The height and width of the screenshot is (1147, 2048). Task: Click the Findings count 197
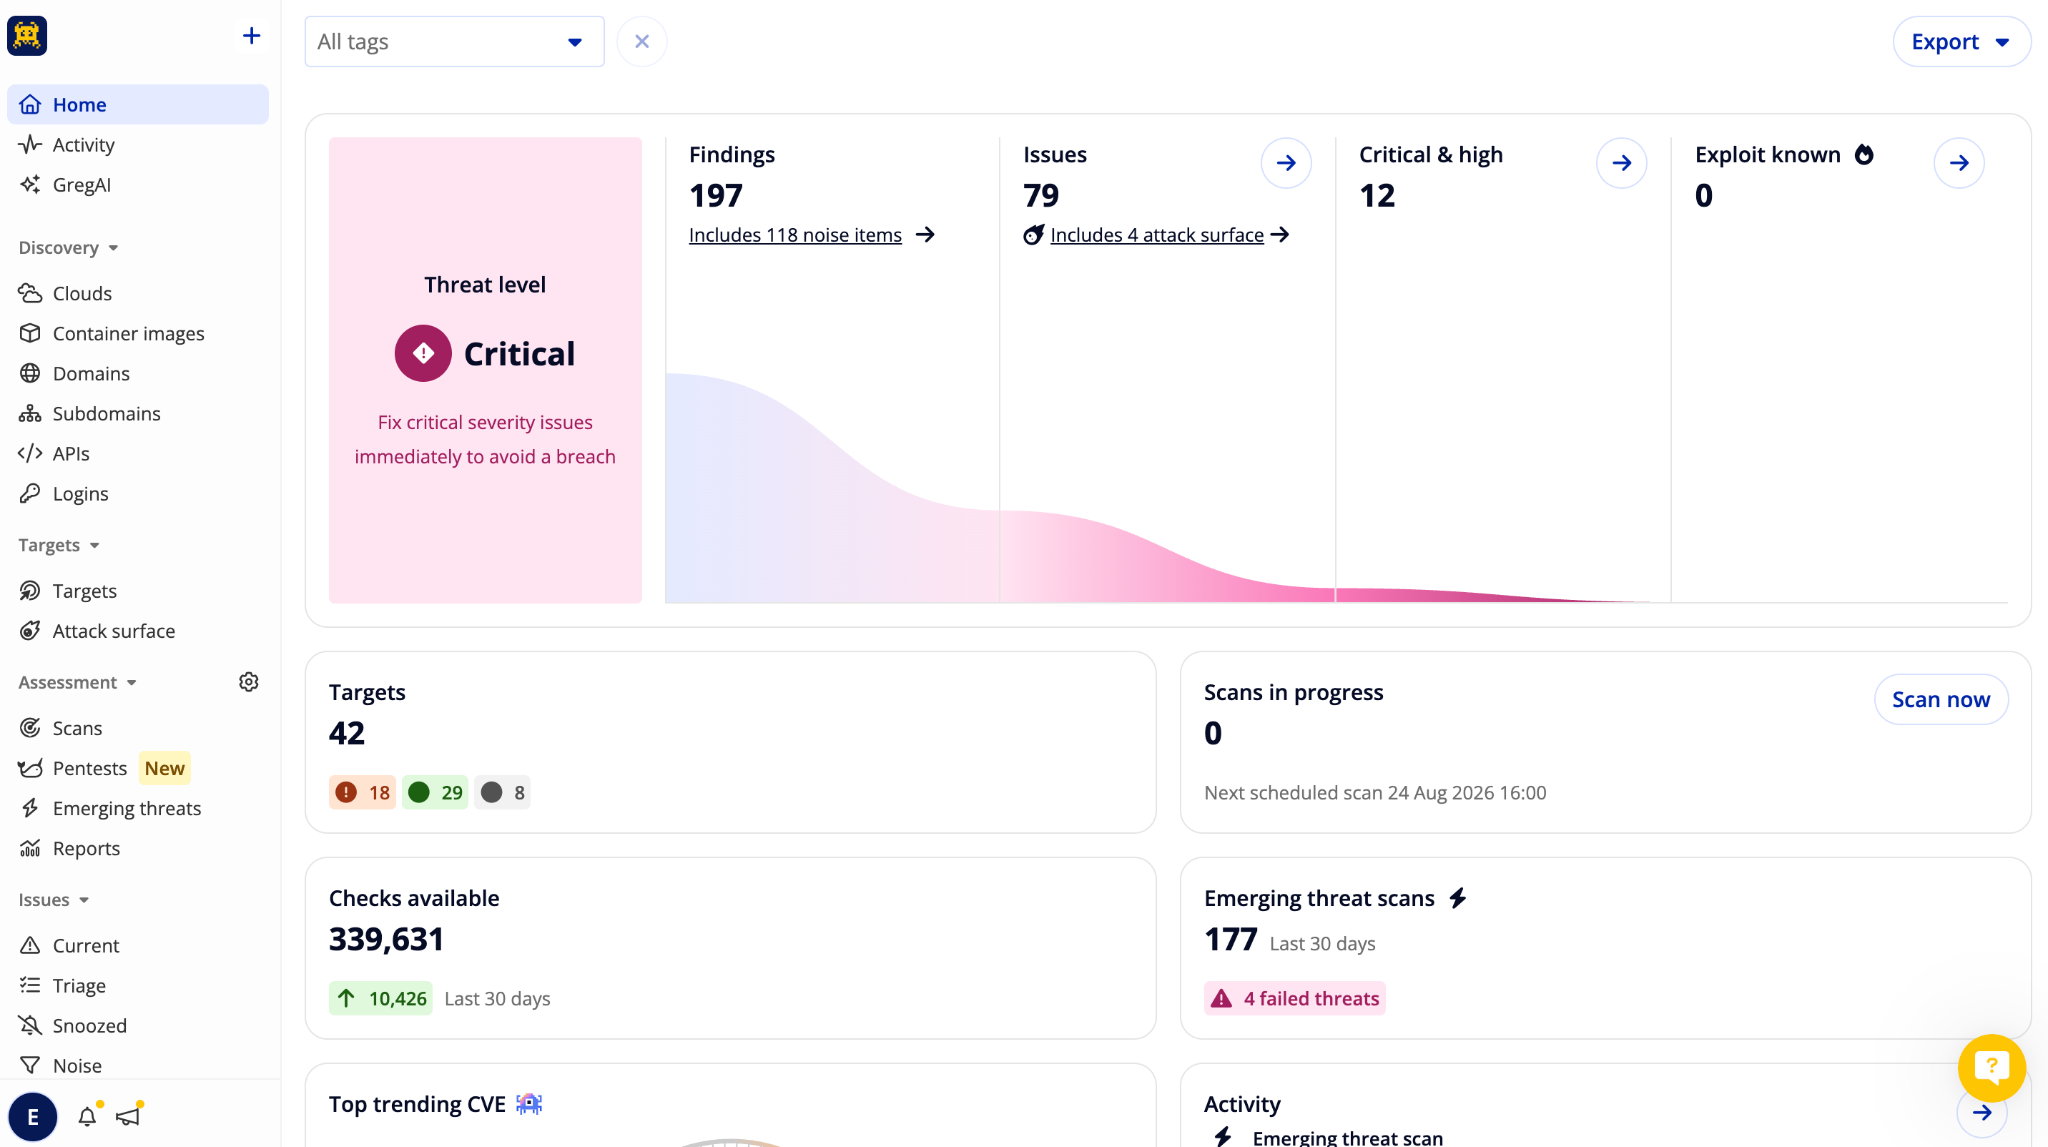point(716,195)
